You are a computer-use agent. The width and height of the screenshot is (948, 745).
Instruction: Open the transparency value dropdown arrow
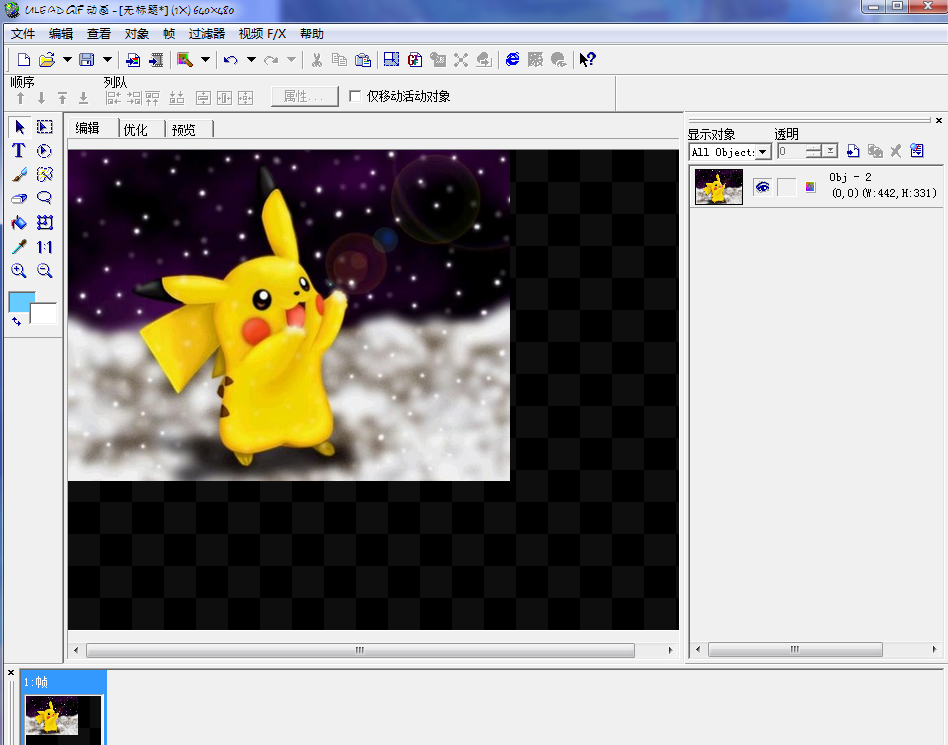click(831, 151)
